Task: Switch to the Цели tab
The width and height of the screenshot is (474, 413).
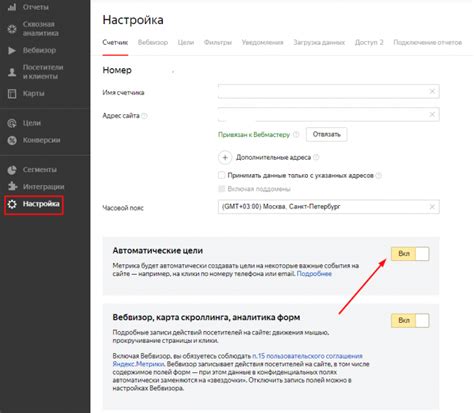Action: point(186,42)
